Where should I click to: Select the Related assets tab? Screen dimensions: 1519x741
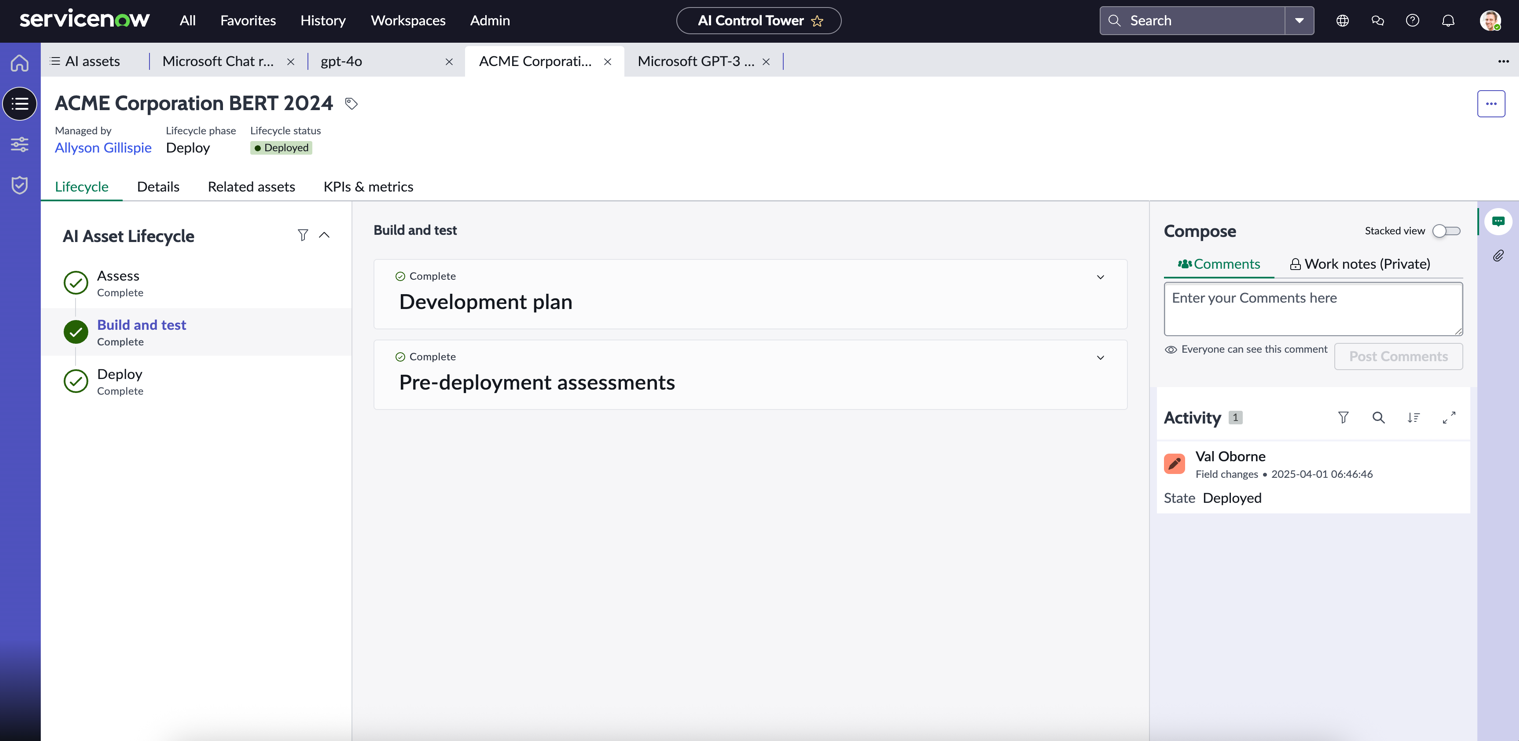(x=251, y=187)
